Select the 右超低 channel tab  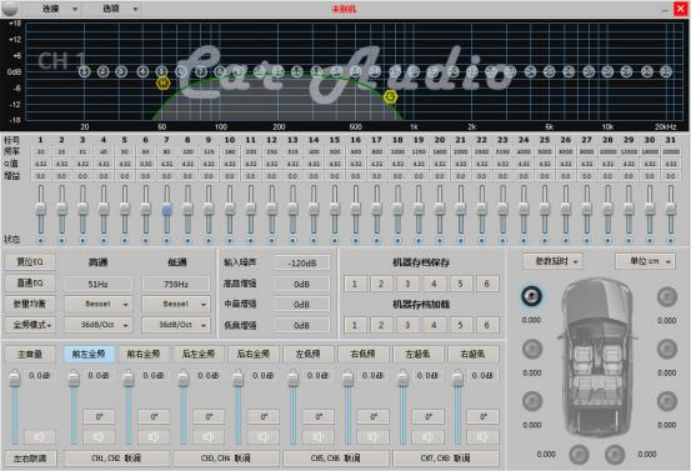[x=473, y=354]
